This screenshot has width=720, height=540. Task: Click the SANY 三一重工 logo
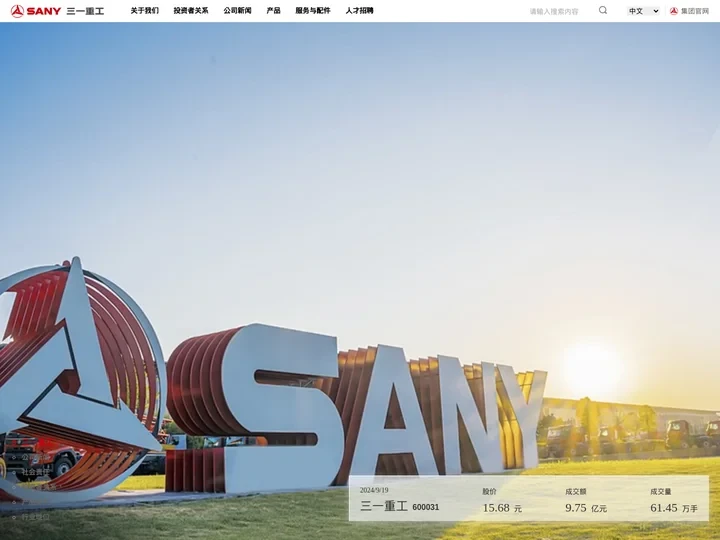[57, 11]
